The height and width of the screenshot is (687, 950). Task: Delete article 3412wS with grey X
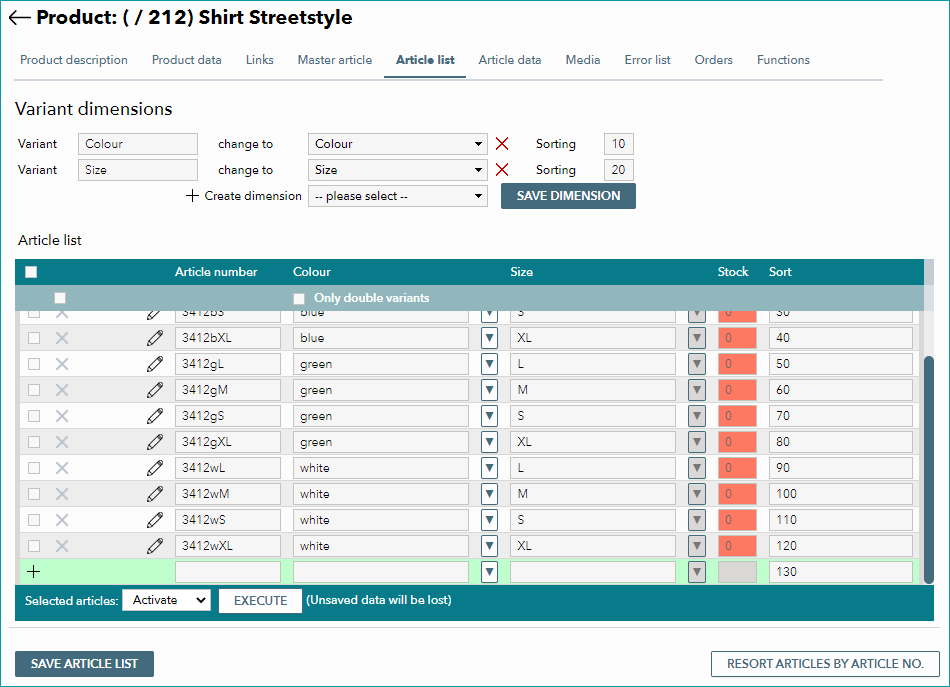point(62,520)
